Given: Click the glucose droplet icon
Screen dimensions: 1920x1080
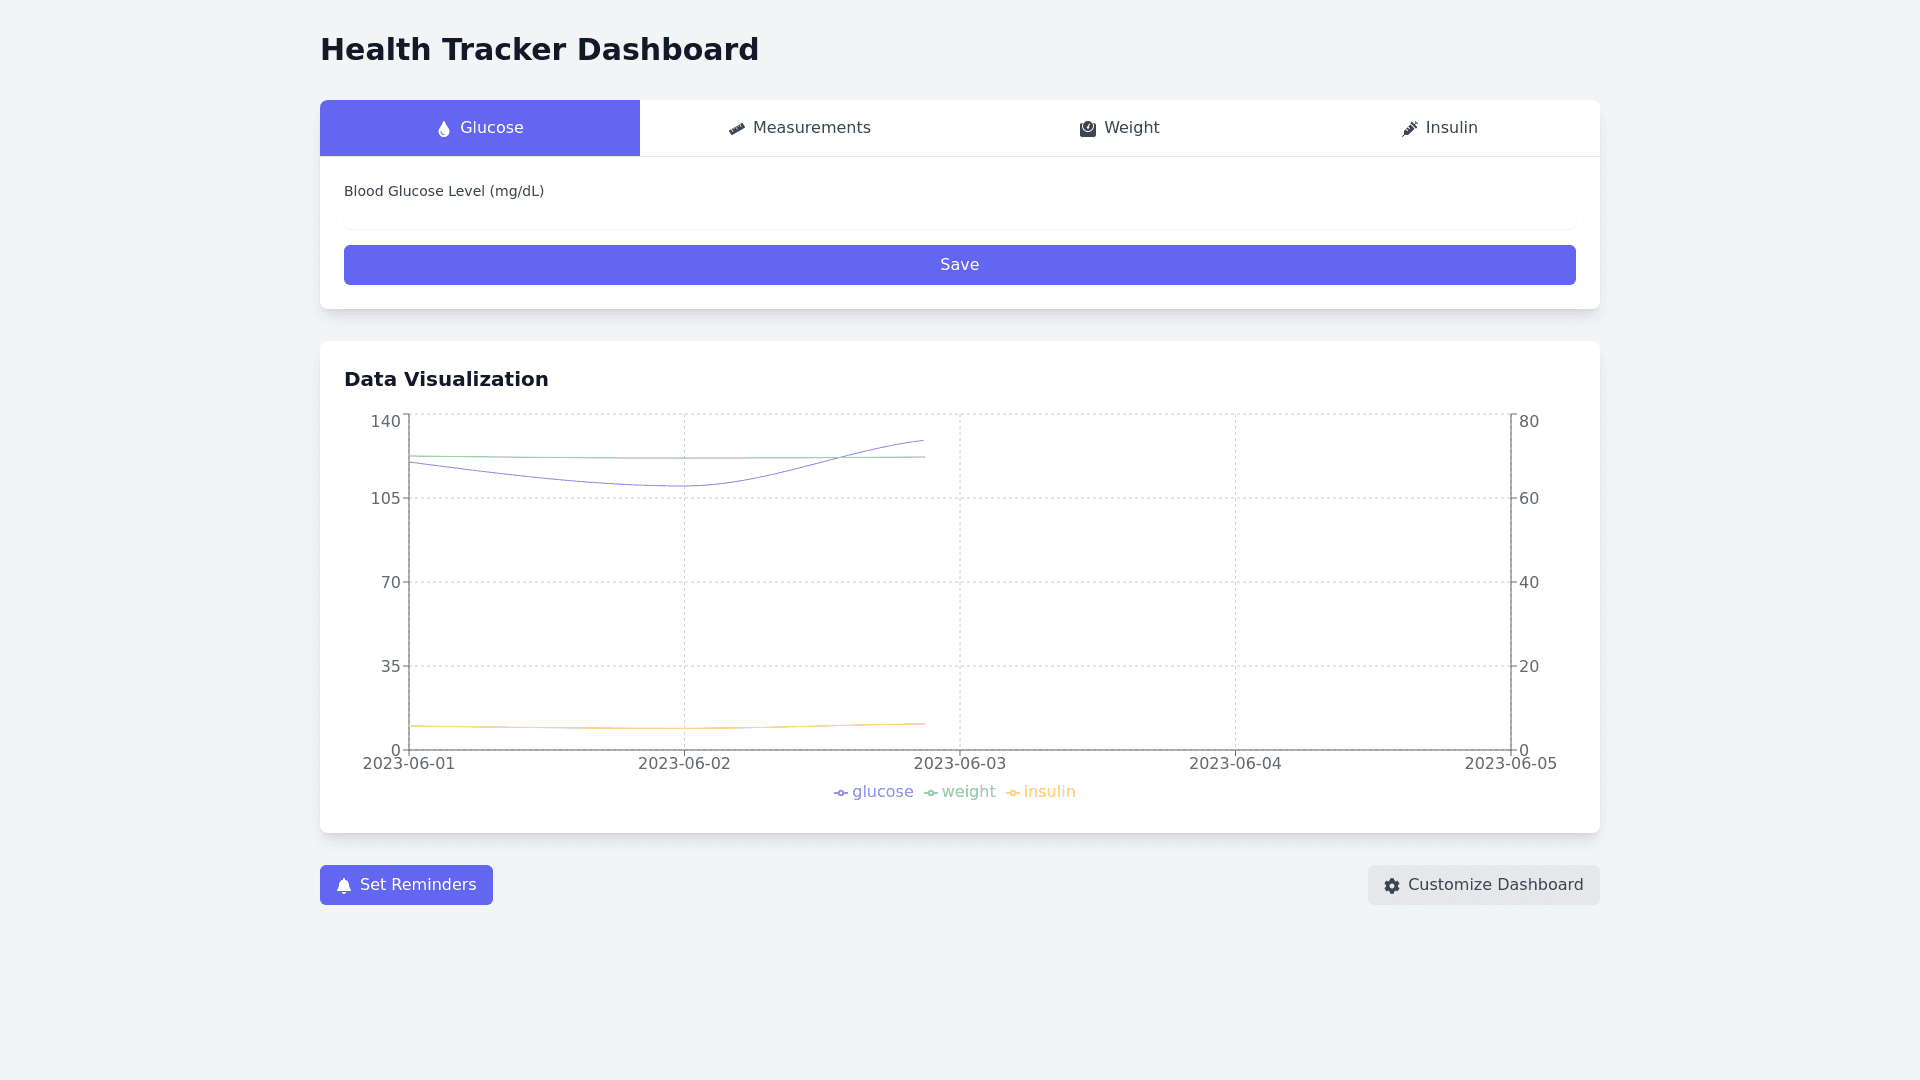Looking at the screenshot, I should pyautogui.click(x=444, y=129).
